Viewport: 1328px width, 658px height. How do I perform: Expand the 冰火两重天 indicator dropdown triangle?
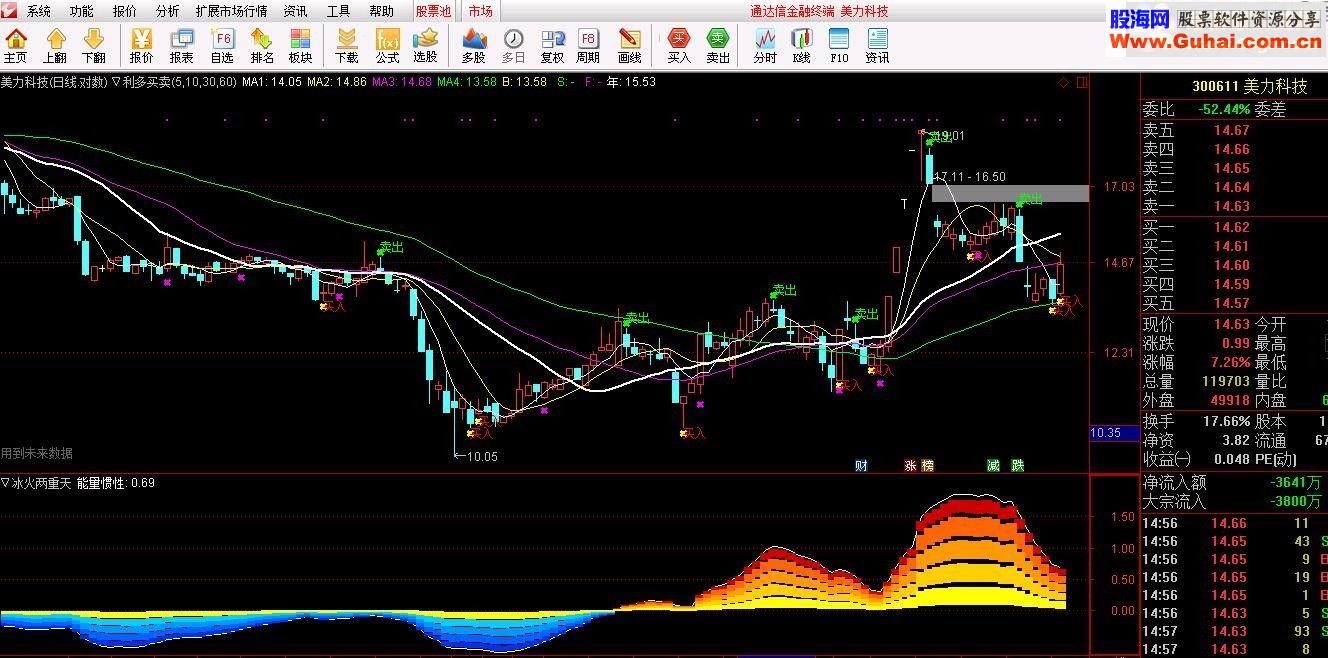click(5, 482)
